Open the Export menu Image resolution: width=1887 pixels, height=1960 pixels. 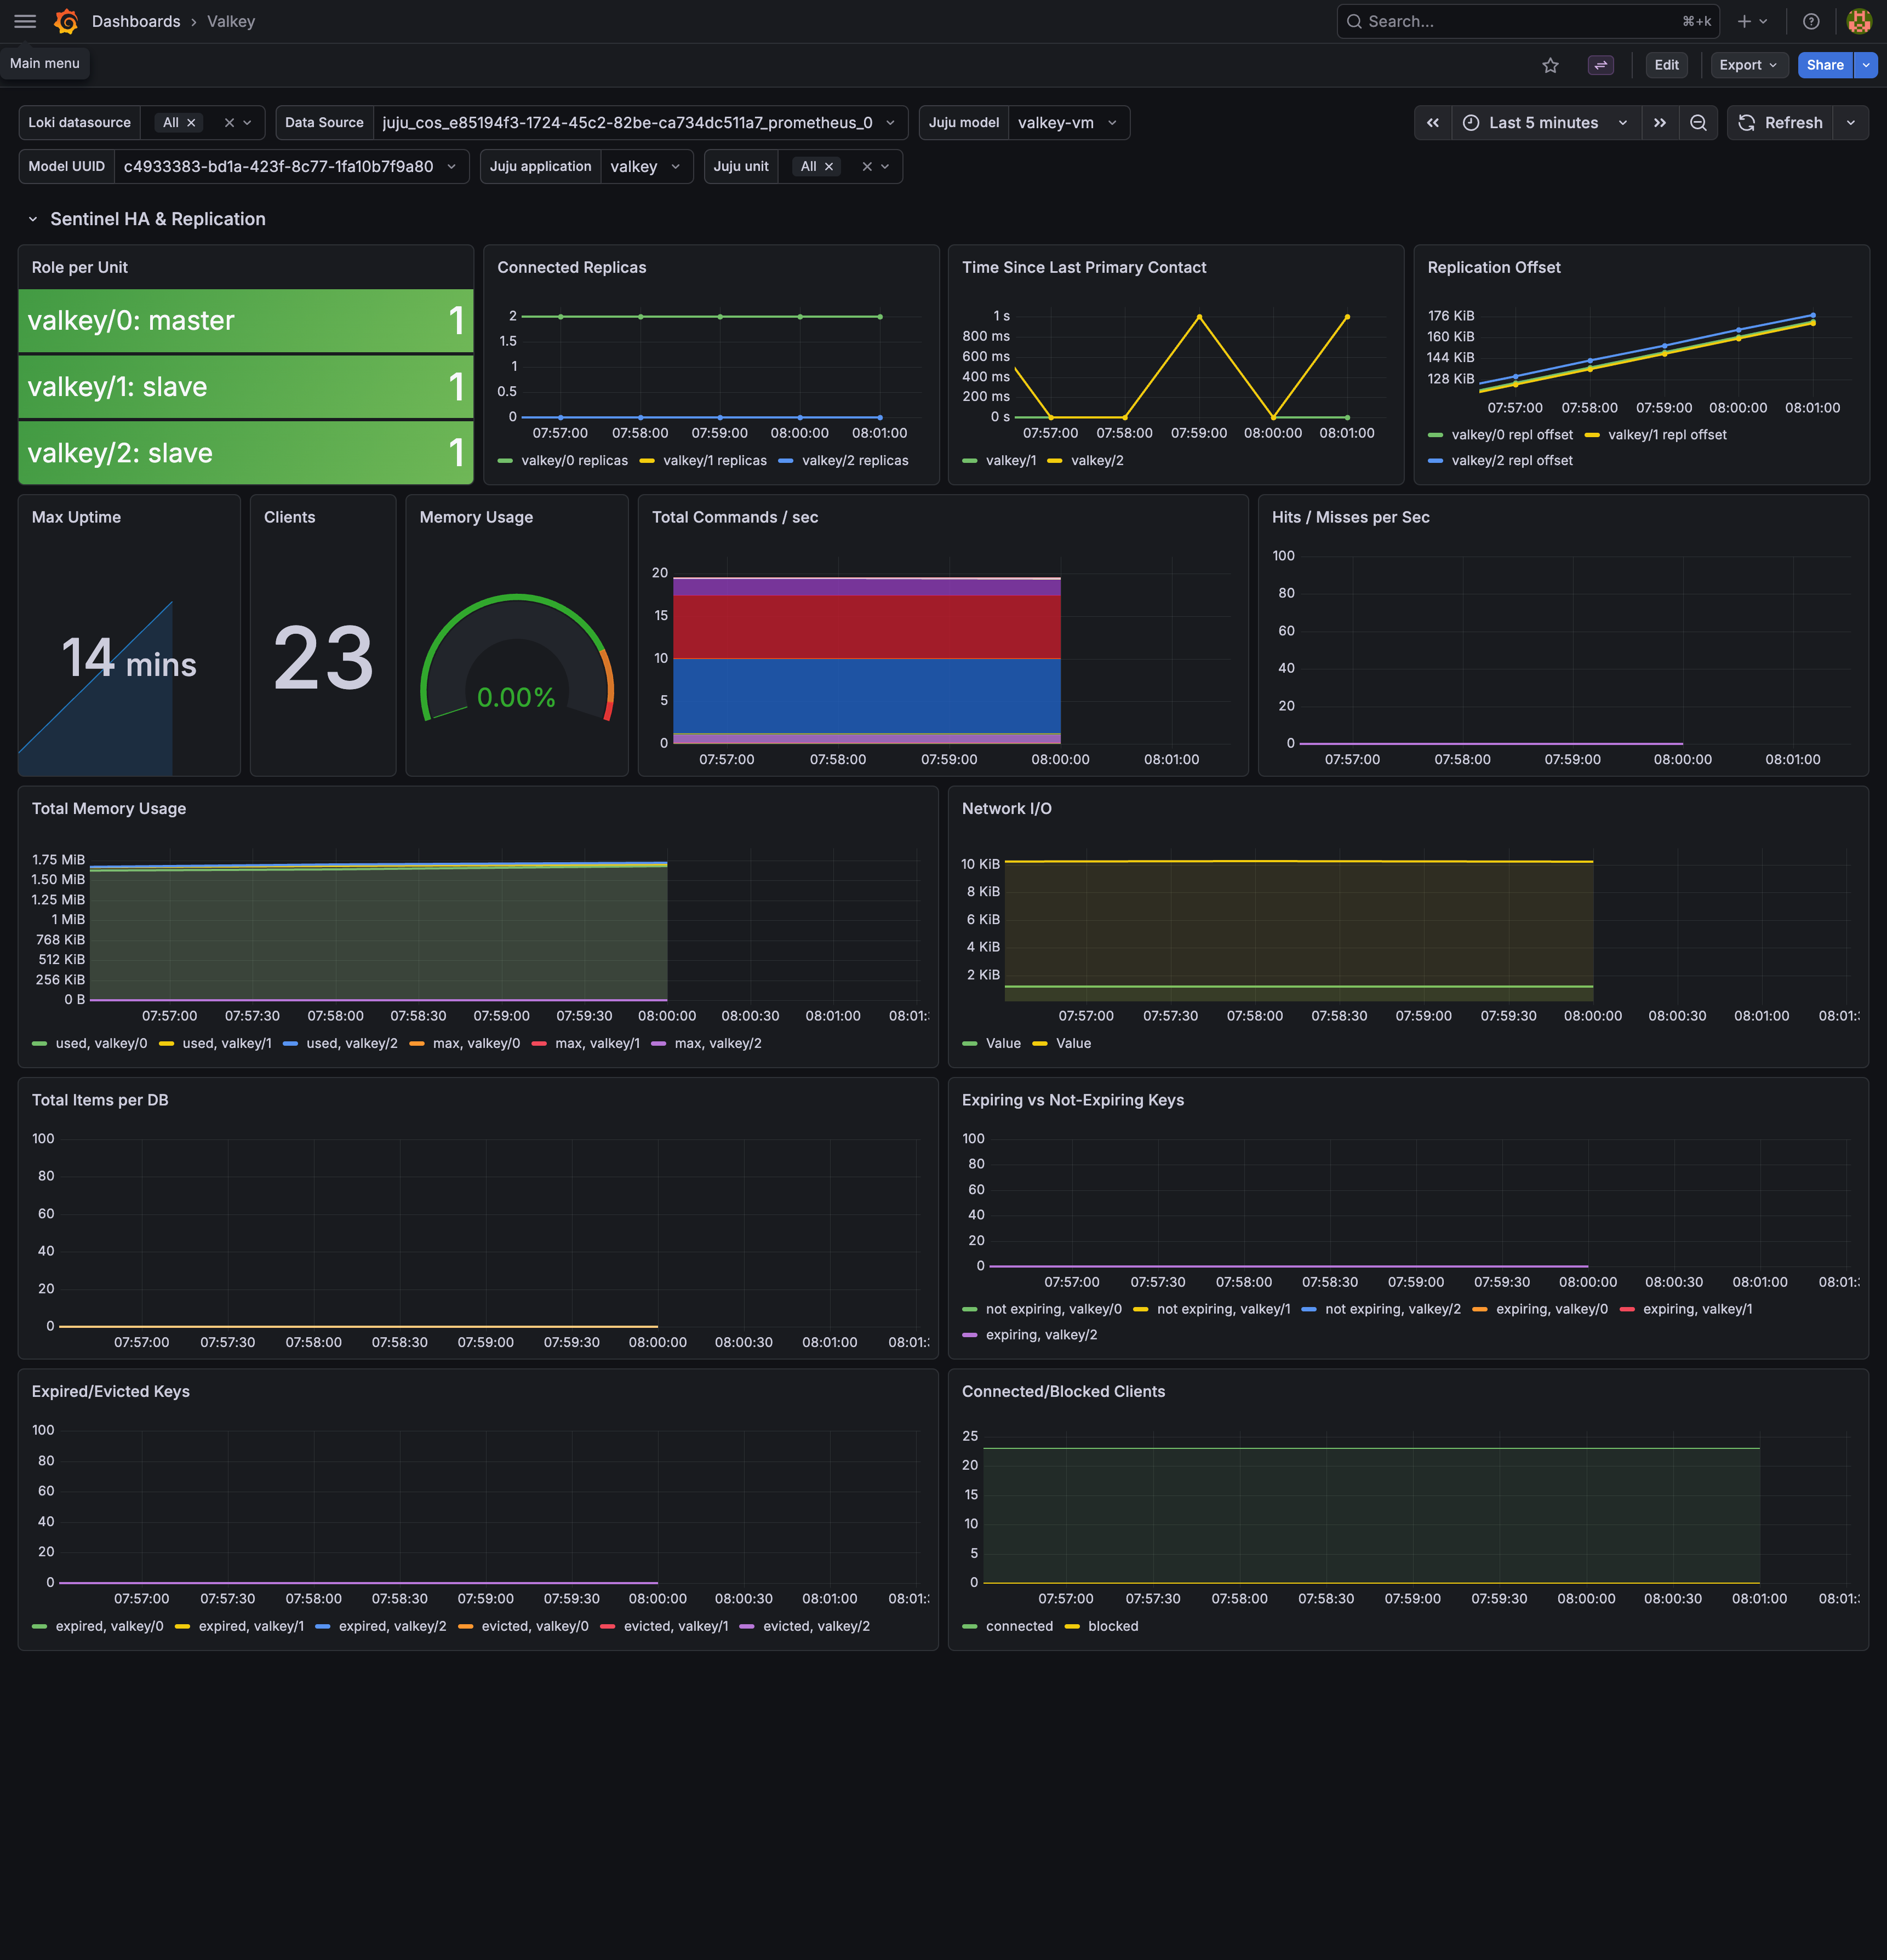(x=1749, y=65)
